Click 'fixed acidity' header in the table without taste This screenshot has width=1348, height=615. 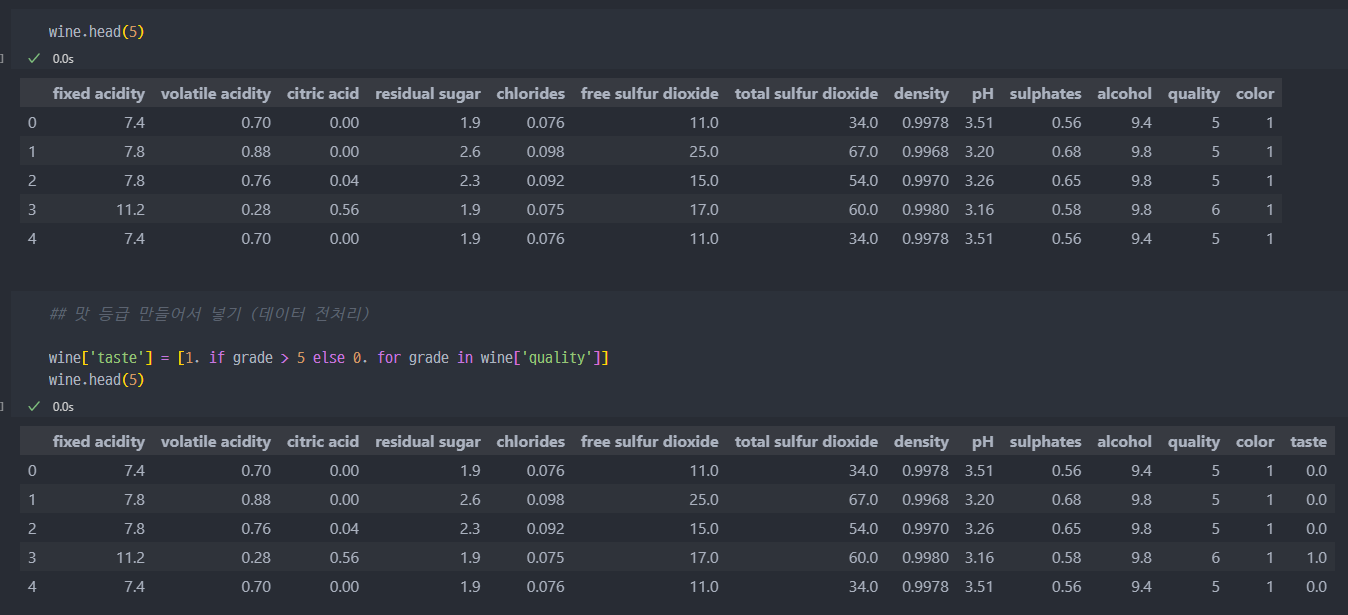coord(99,94)
